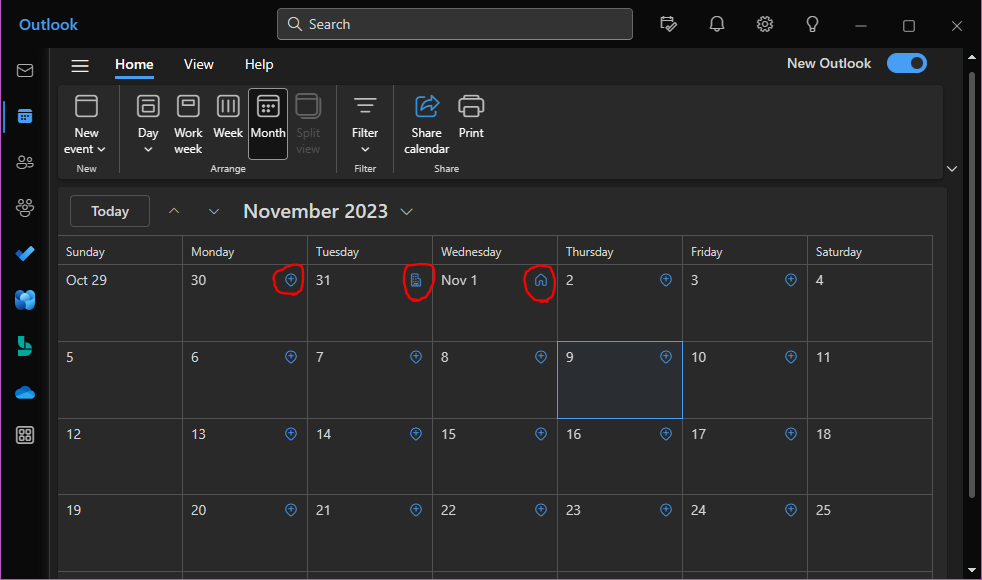Open the Groups icon in sidebar
Screen dimensions: 982x580
(25, 208)
